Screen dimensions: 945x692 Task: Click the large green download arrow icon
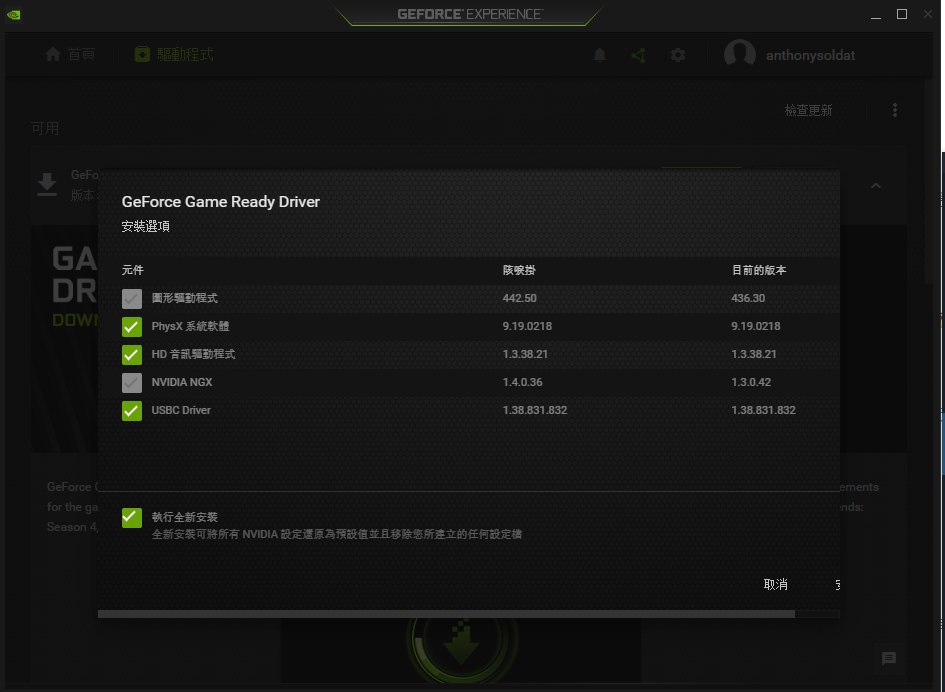click(460, 643)
